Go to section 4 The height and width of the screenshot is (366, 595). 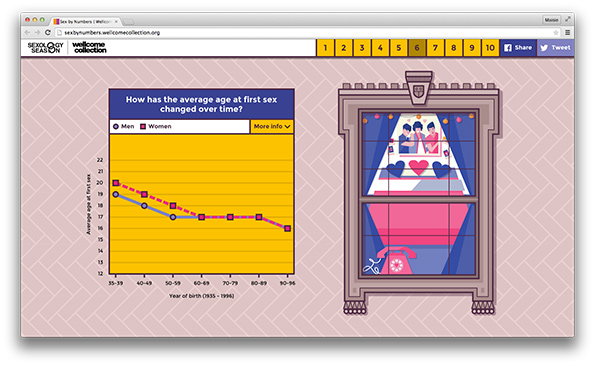(380, 48)
